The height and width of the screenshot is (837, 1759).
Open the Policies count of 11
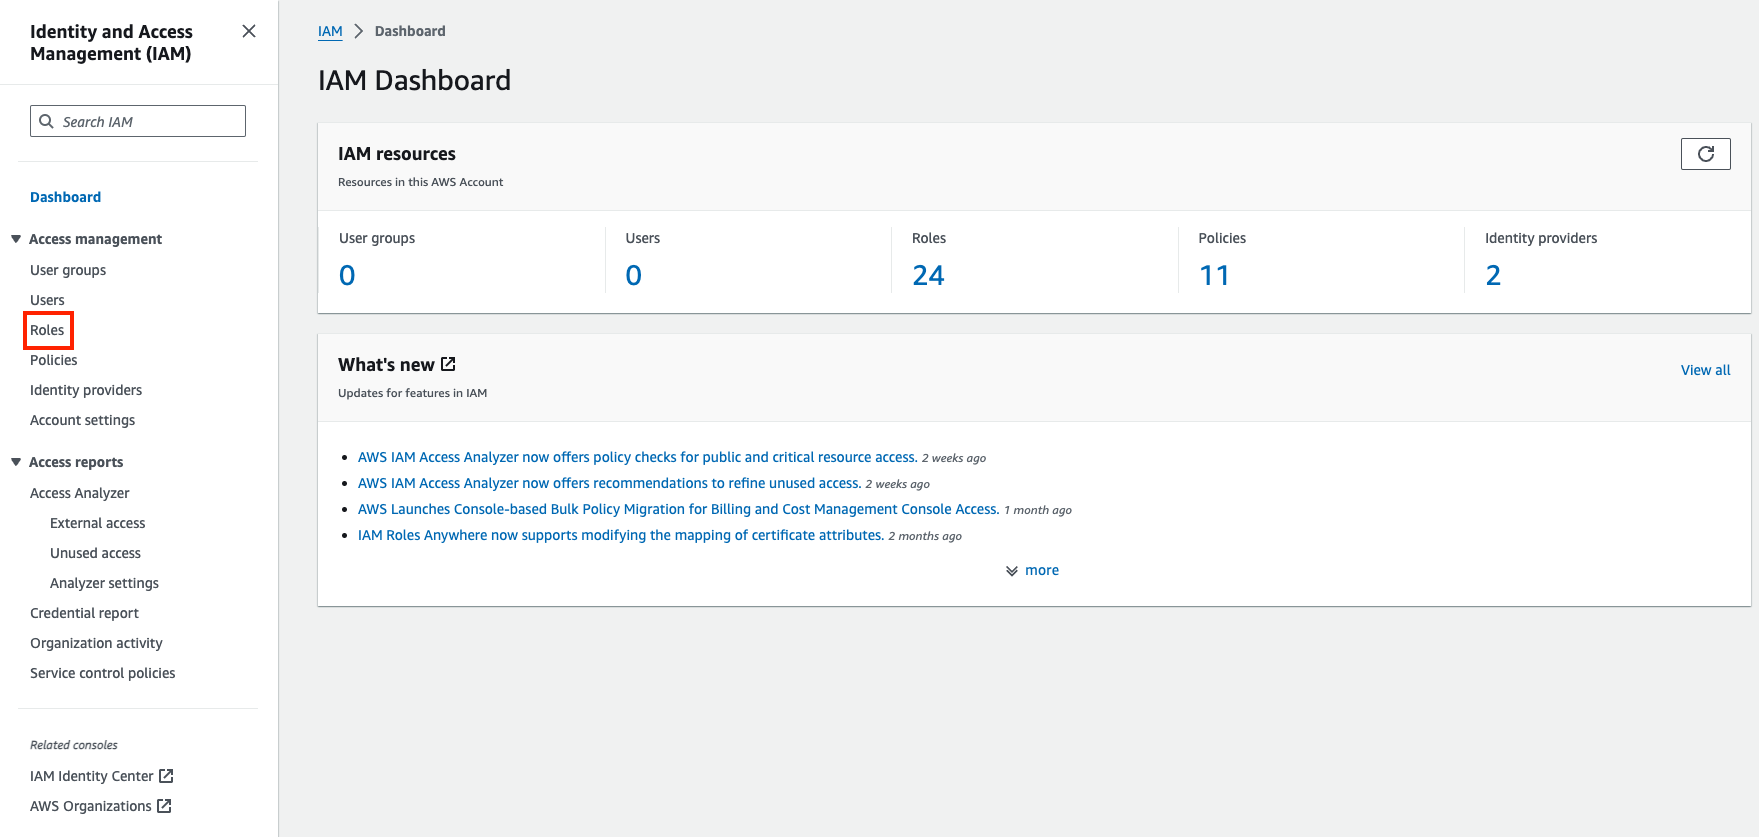tap(1214, 275)
